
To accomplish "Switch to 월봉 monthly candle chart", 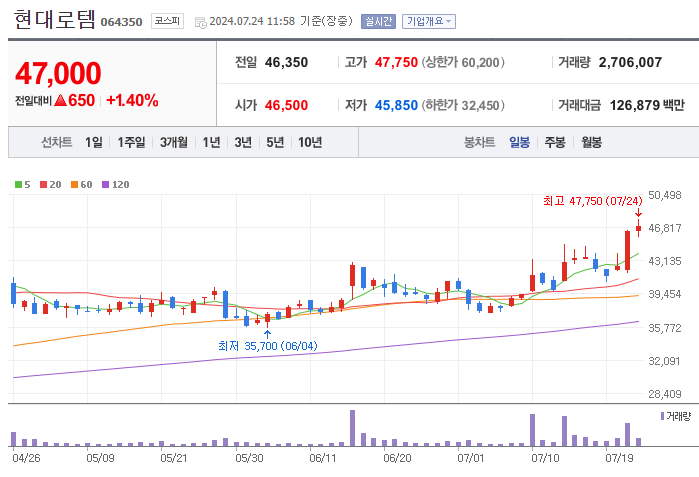I will (x=592, y=142).
